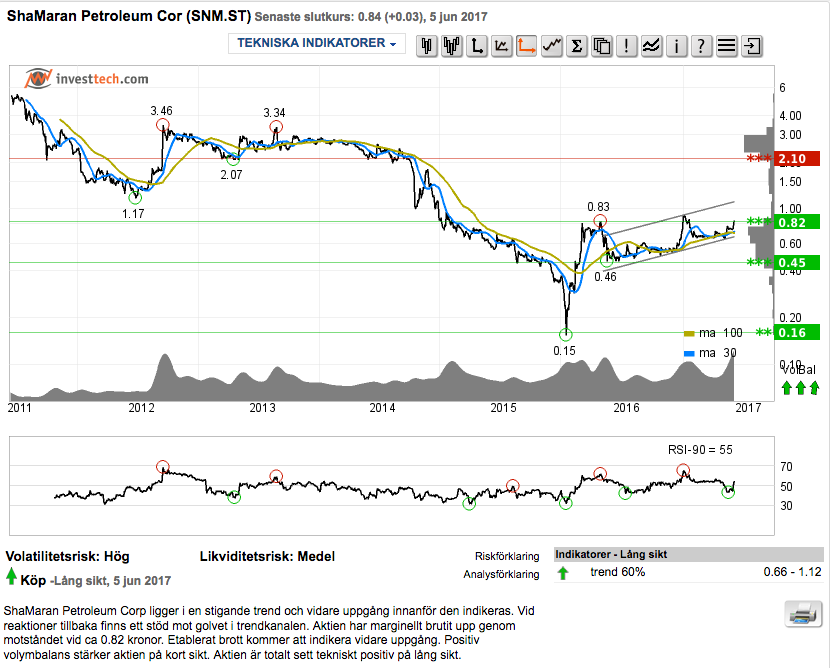Open the information 'i' icon
Image resolution: width=830 pixels, height=668 pixels.
[676, 46]
